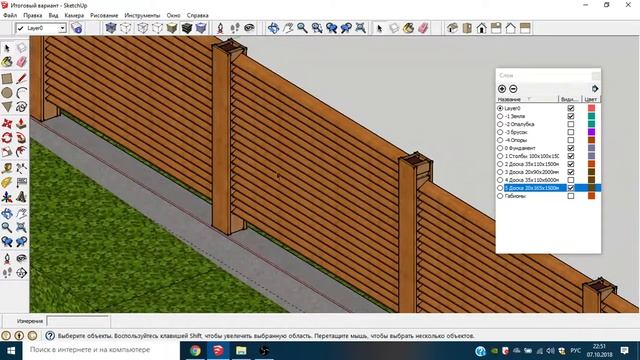Image resolution: width=640 pixels, height=360 pixels.
Task: Open the Файл menu
Action: 10,15
